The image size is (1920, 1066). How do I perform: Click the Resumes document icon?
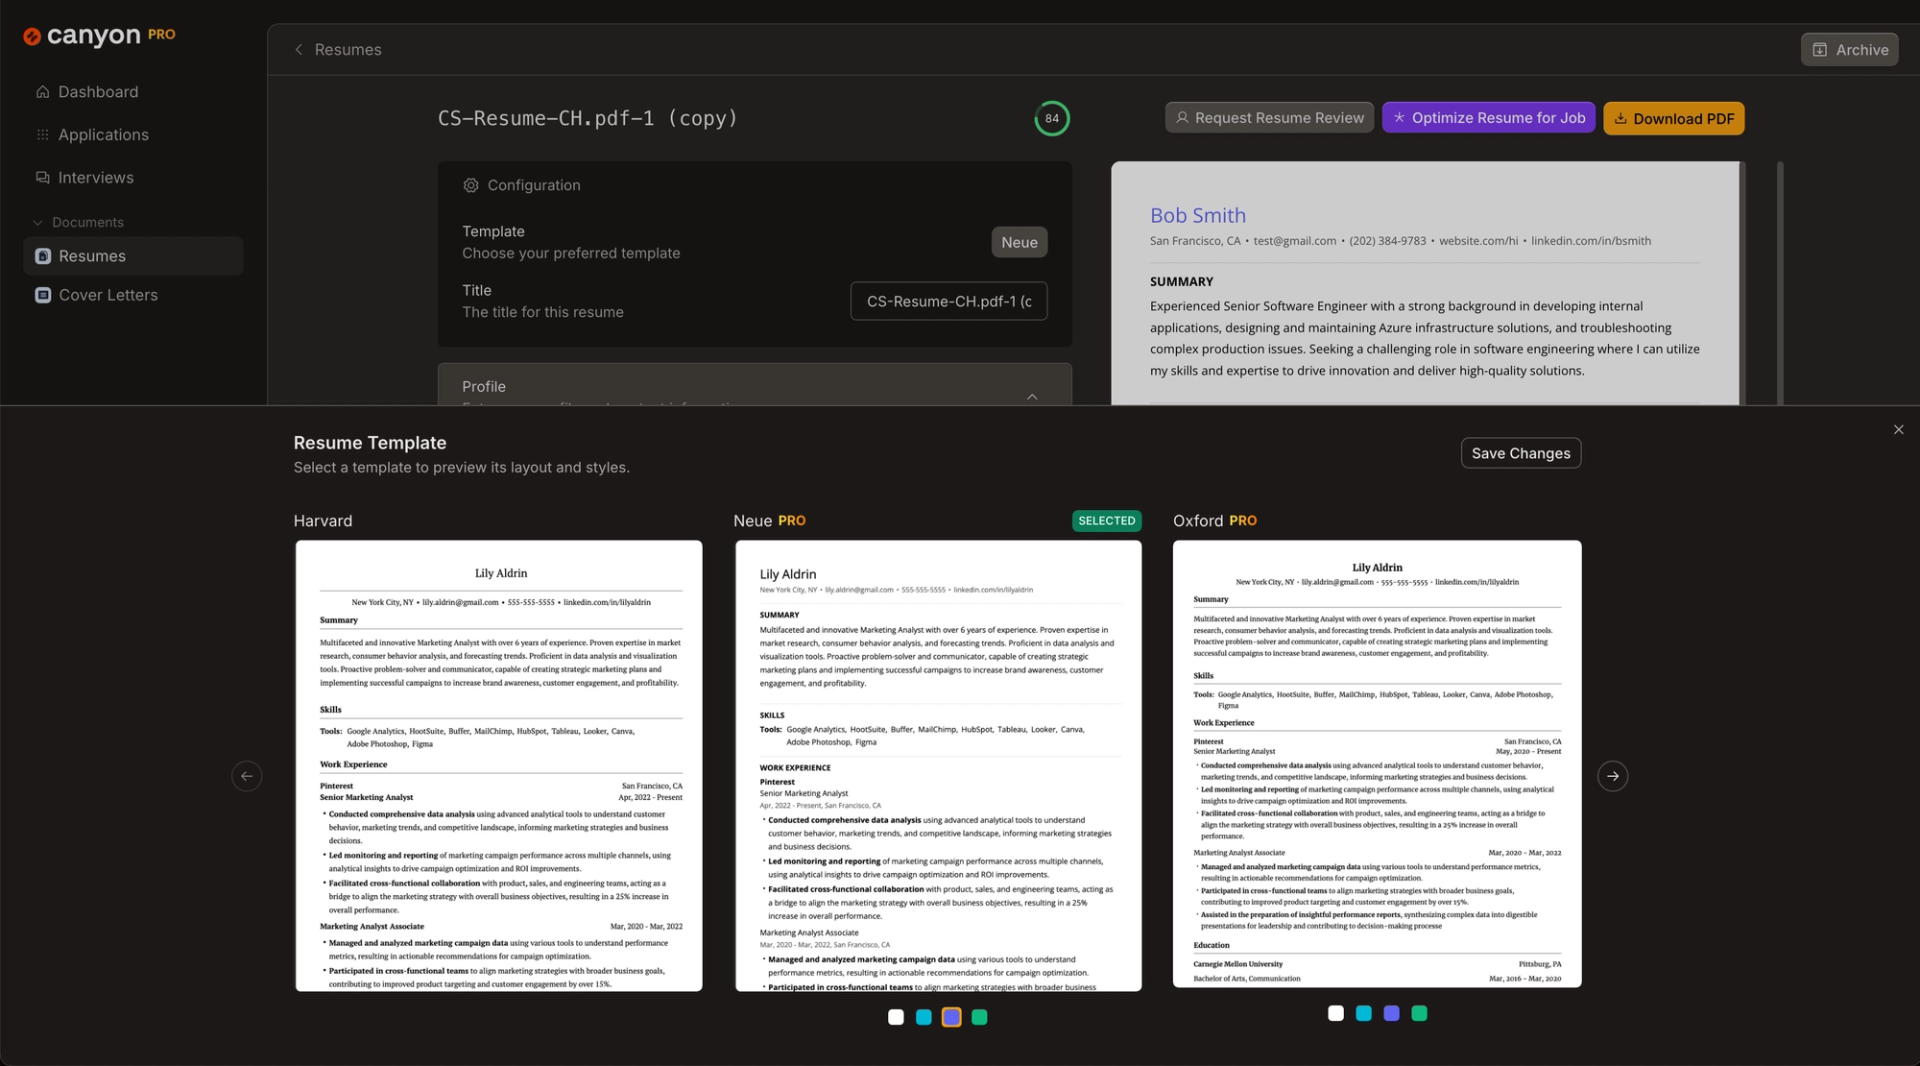[x=43, y=256]
